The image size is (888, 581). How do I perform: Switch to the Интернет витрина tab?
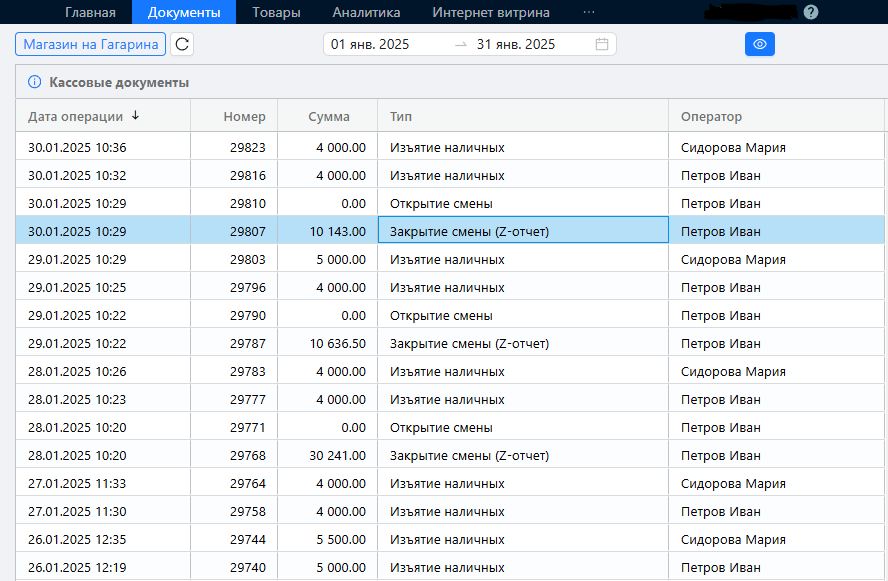tap(487, 13)
